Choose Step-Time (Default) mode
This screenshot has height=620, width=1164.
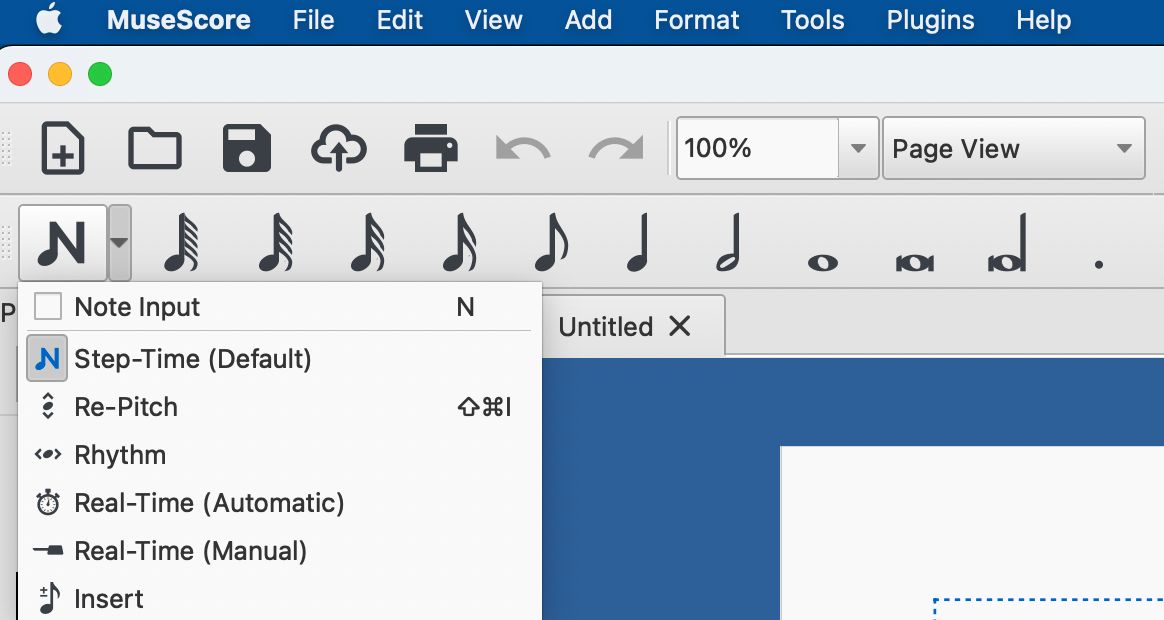coord(281,359)
